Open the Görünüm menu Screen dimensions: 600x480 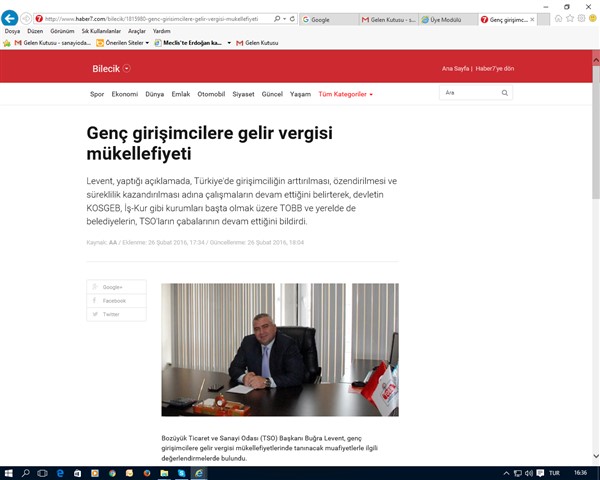[x=62, y=31]
